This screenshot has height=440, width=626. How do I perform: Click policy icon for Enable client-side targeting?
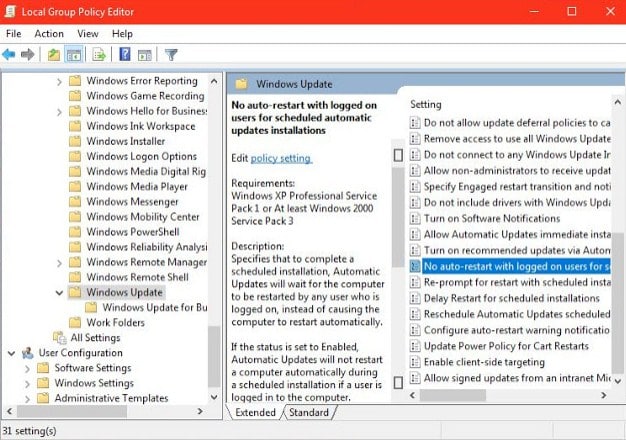(x=415, y=362)
